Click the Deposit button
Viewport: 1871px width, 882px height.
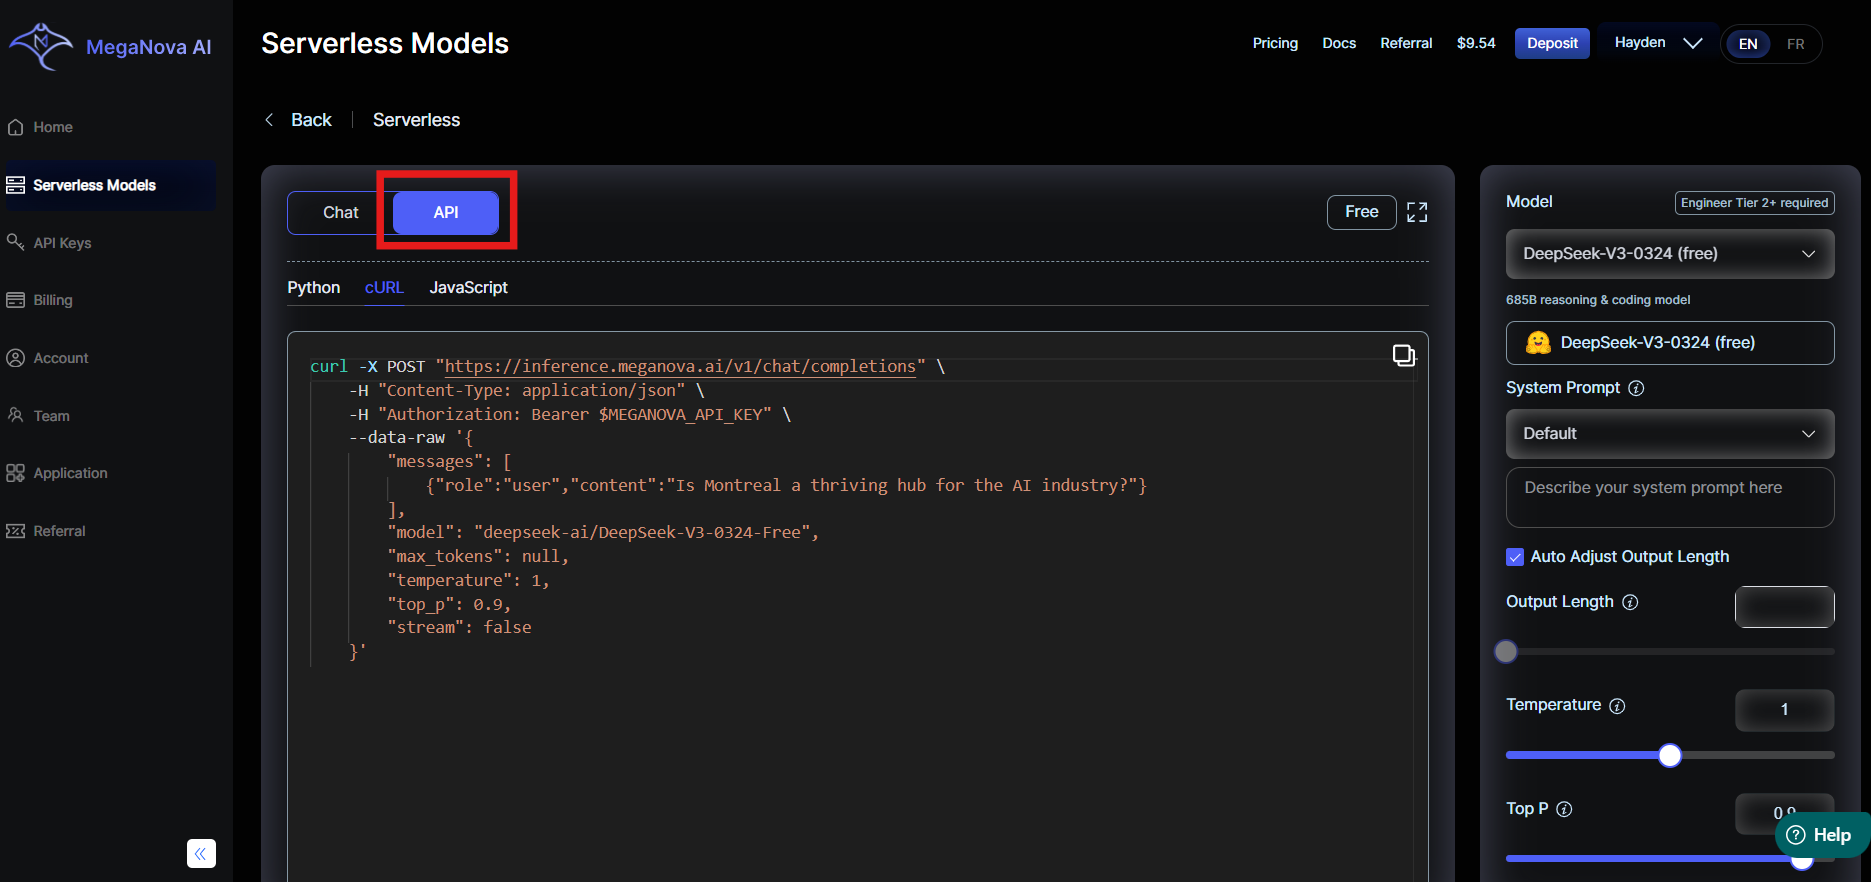(1551, 43)
